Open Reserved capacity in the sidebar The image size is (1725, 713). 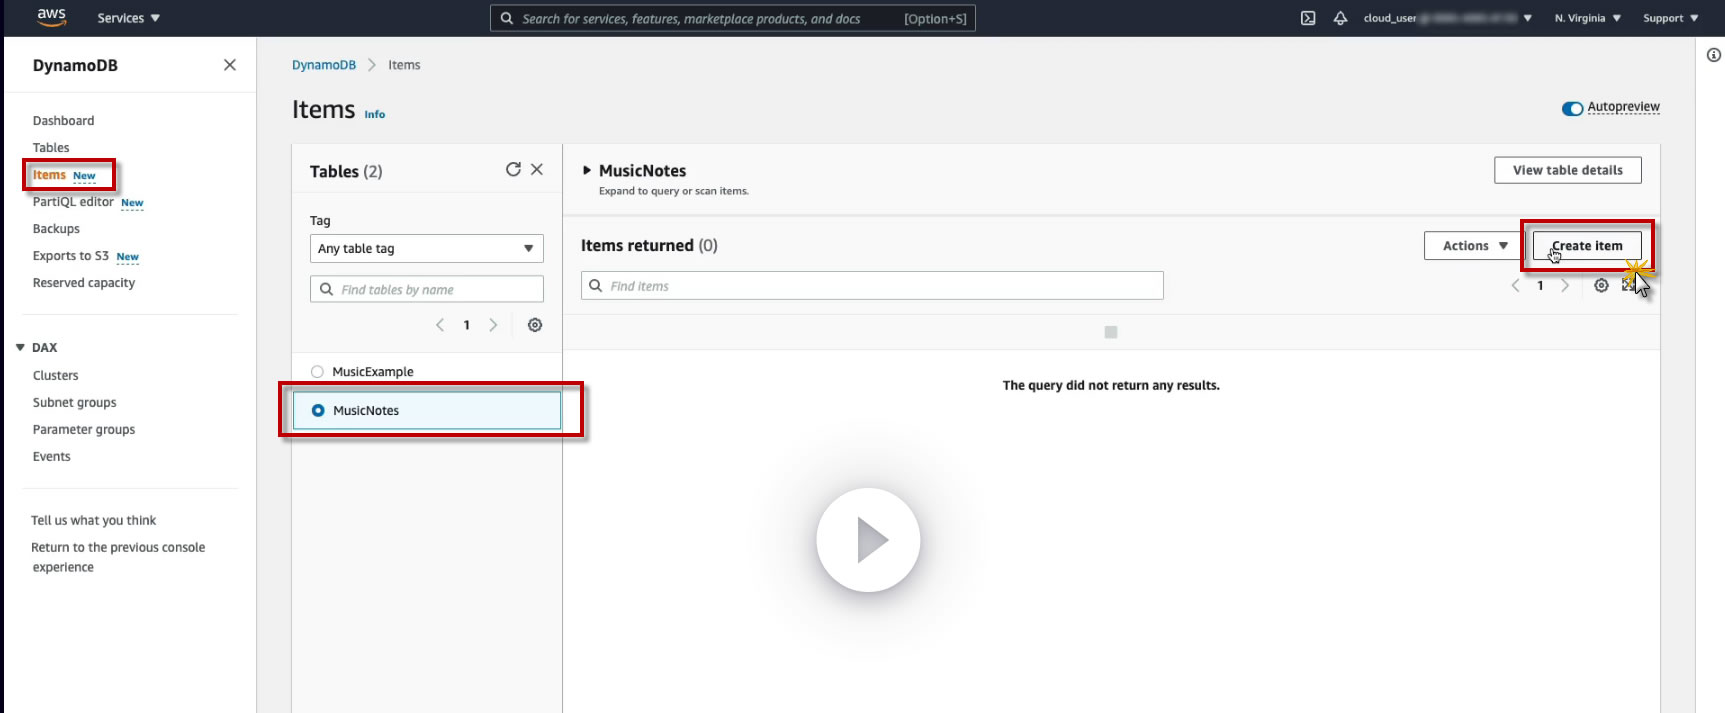coord(84,283)
